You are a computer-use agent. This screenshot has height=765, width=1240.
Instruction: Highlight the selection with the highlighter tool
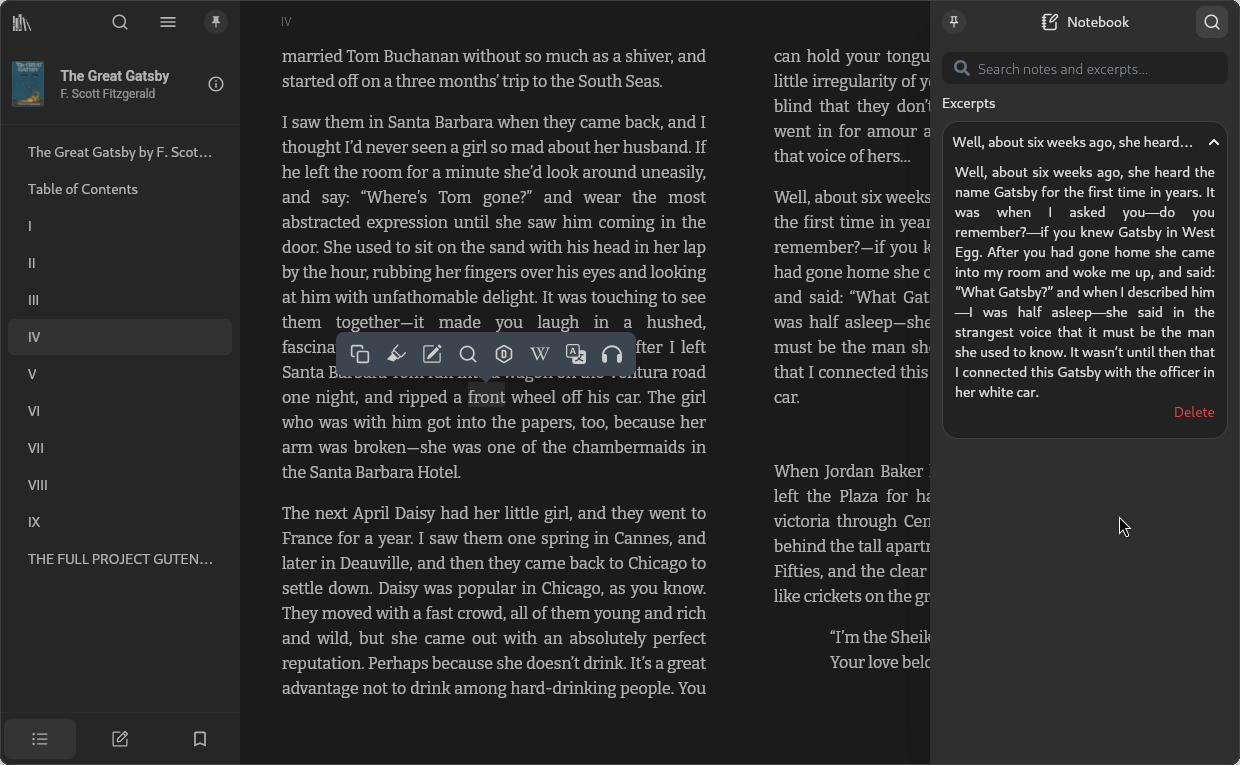pos(396,353)
